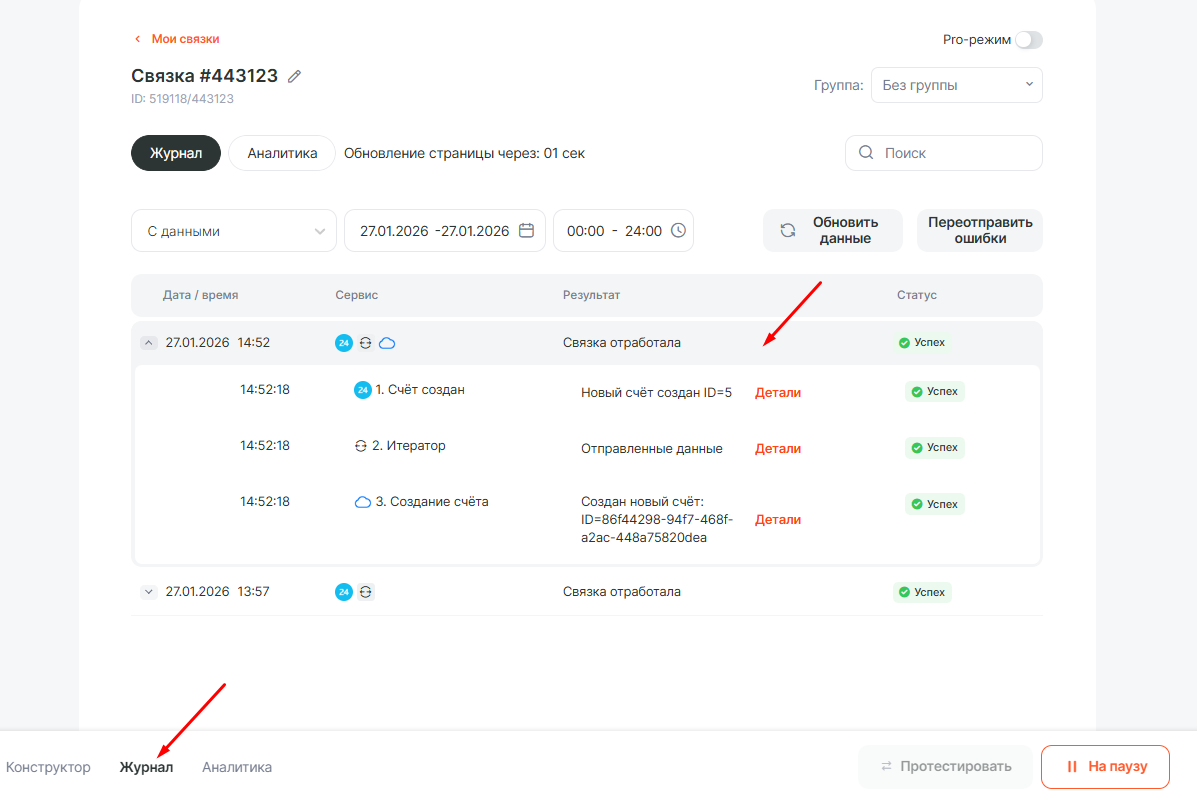The image size is (1197, 797).
Task: Switch to the Аналитика tab at top
Action: (x=282, y=153)
